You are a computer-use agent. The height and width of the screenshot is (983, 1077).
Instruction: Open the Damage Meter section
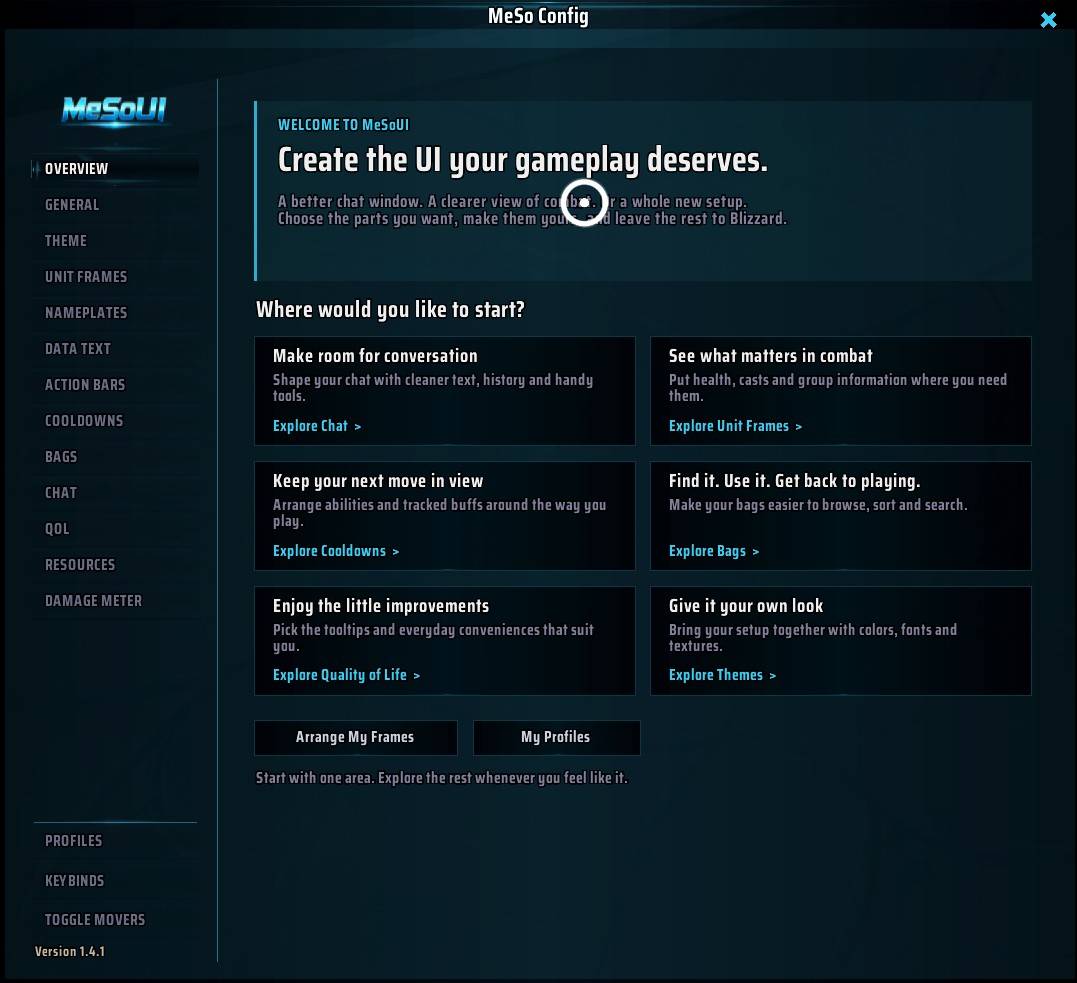[x=115, y=600]
